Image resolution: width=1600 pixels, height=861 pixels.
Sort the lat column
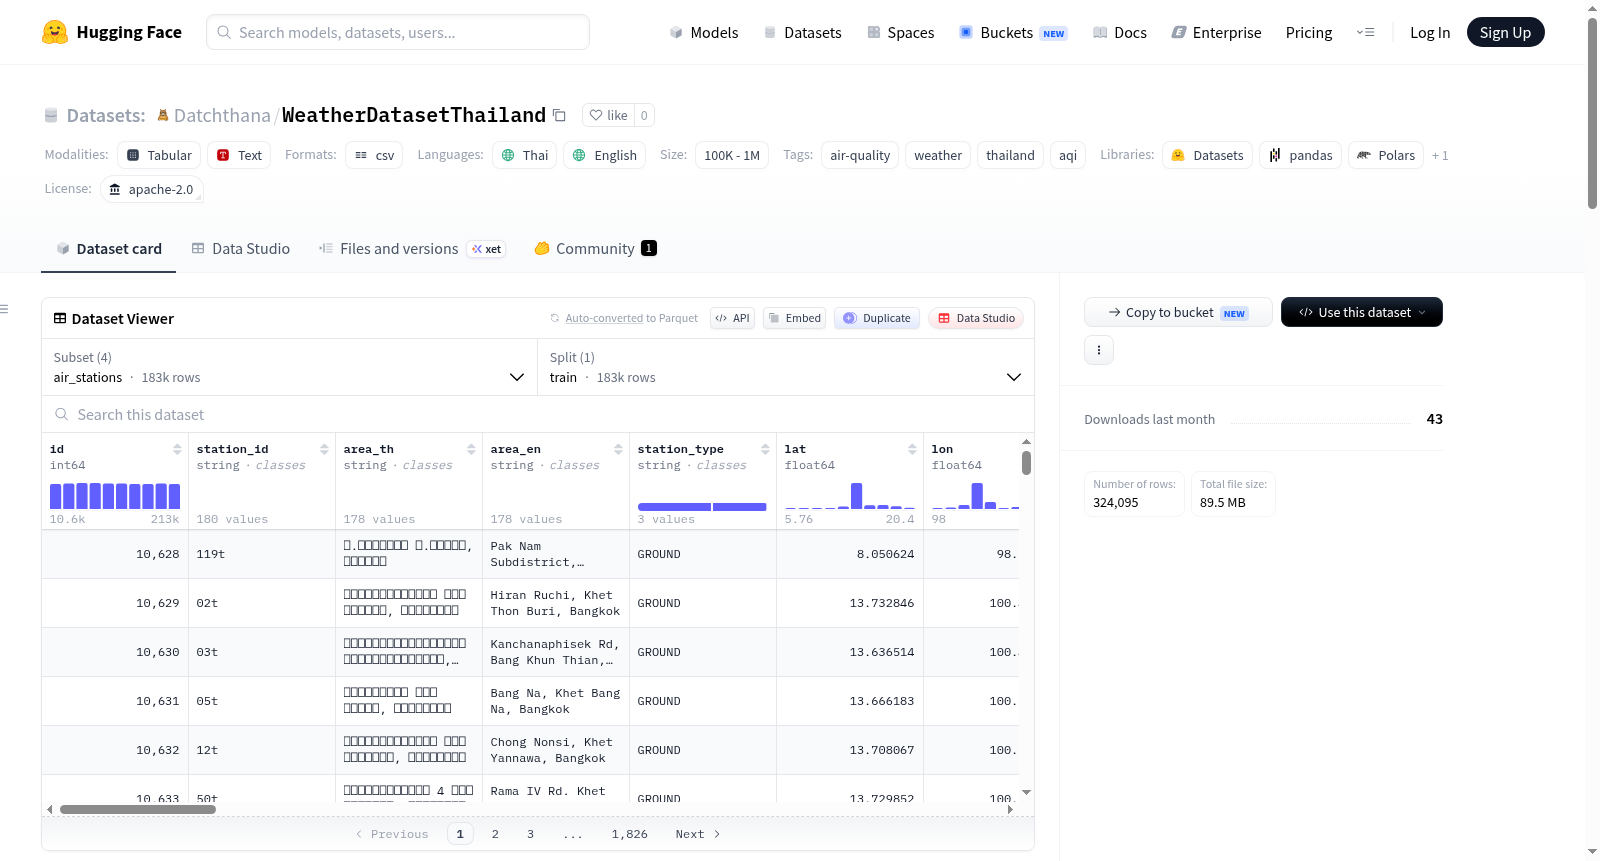click(x=912, y=449)
